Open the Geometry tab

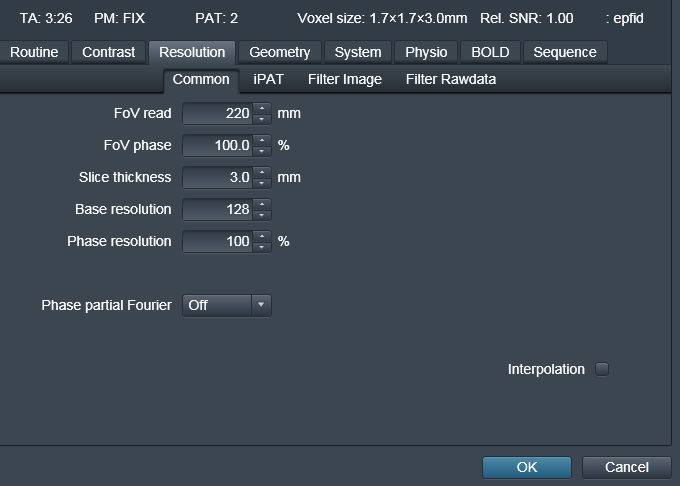280,52
